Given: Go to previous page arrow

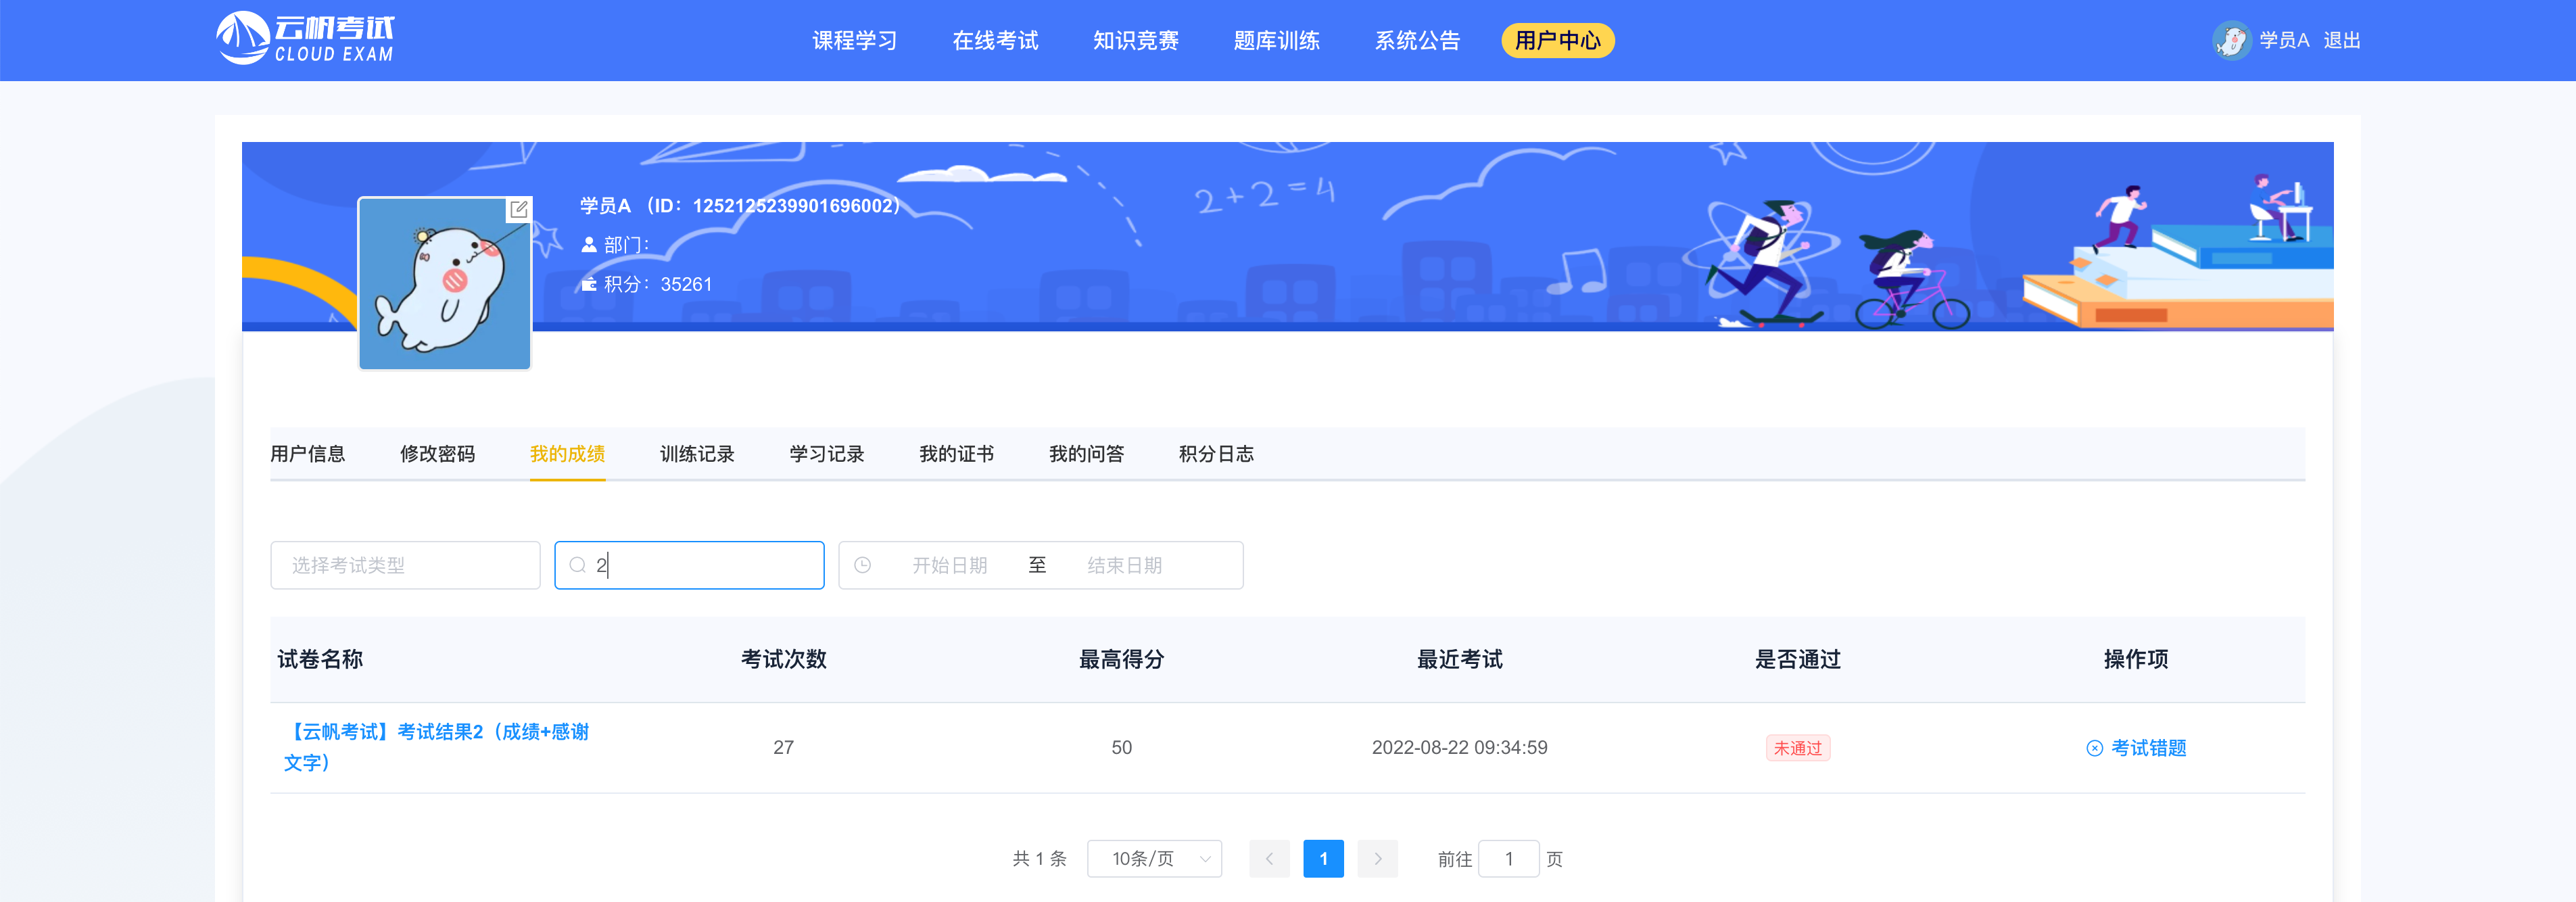Looking at the screenshot, I should pyautogui.click(x=1269, y=858).
